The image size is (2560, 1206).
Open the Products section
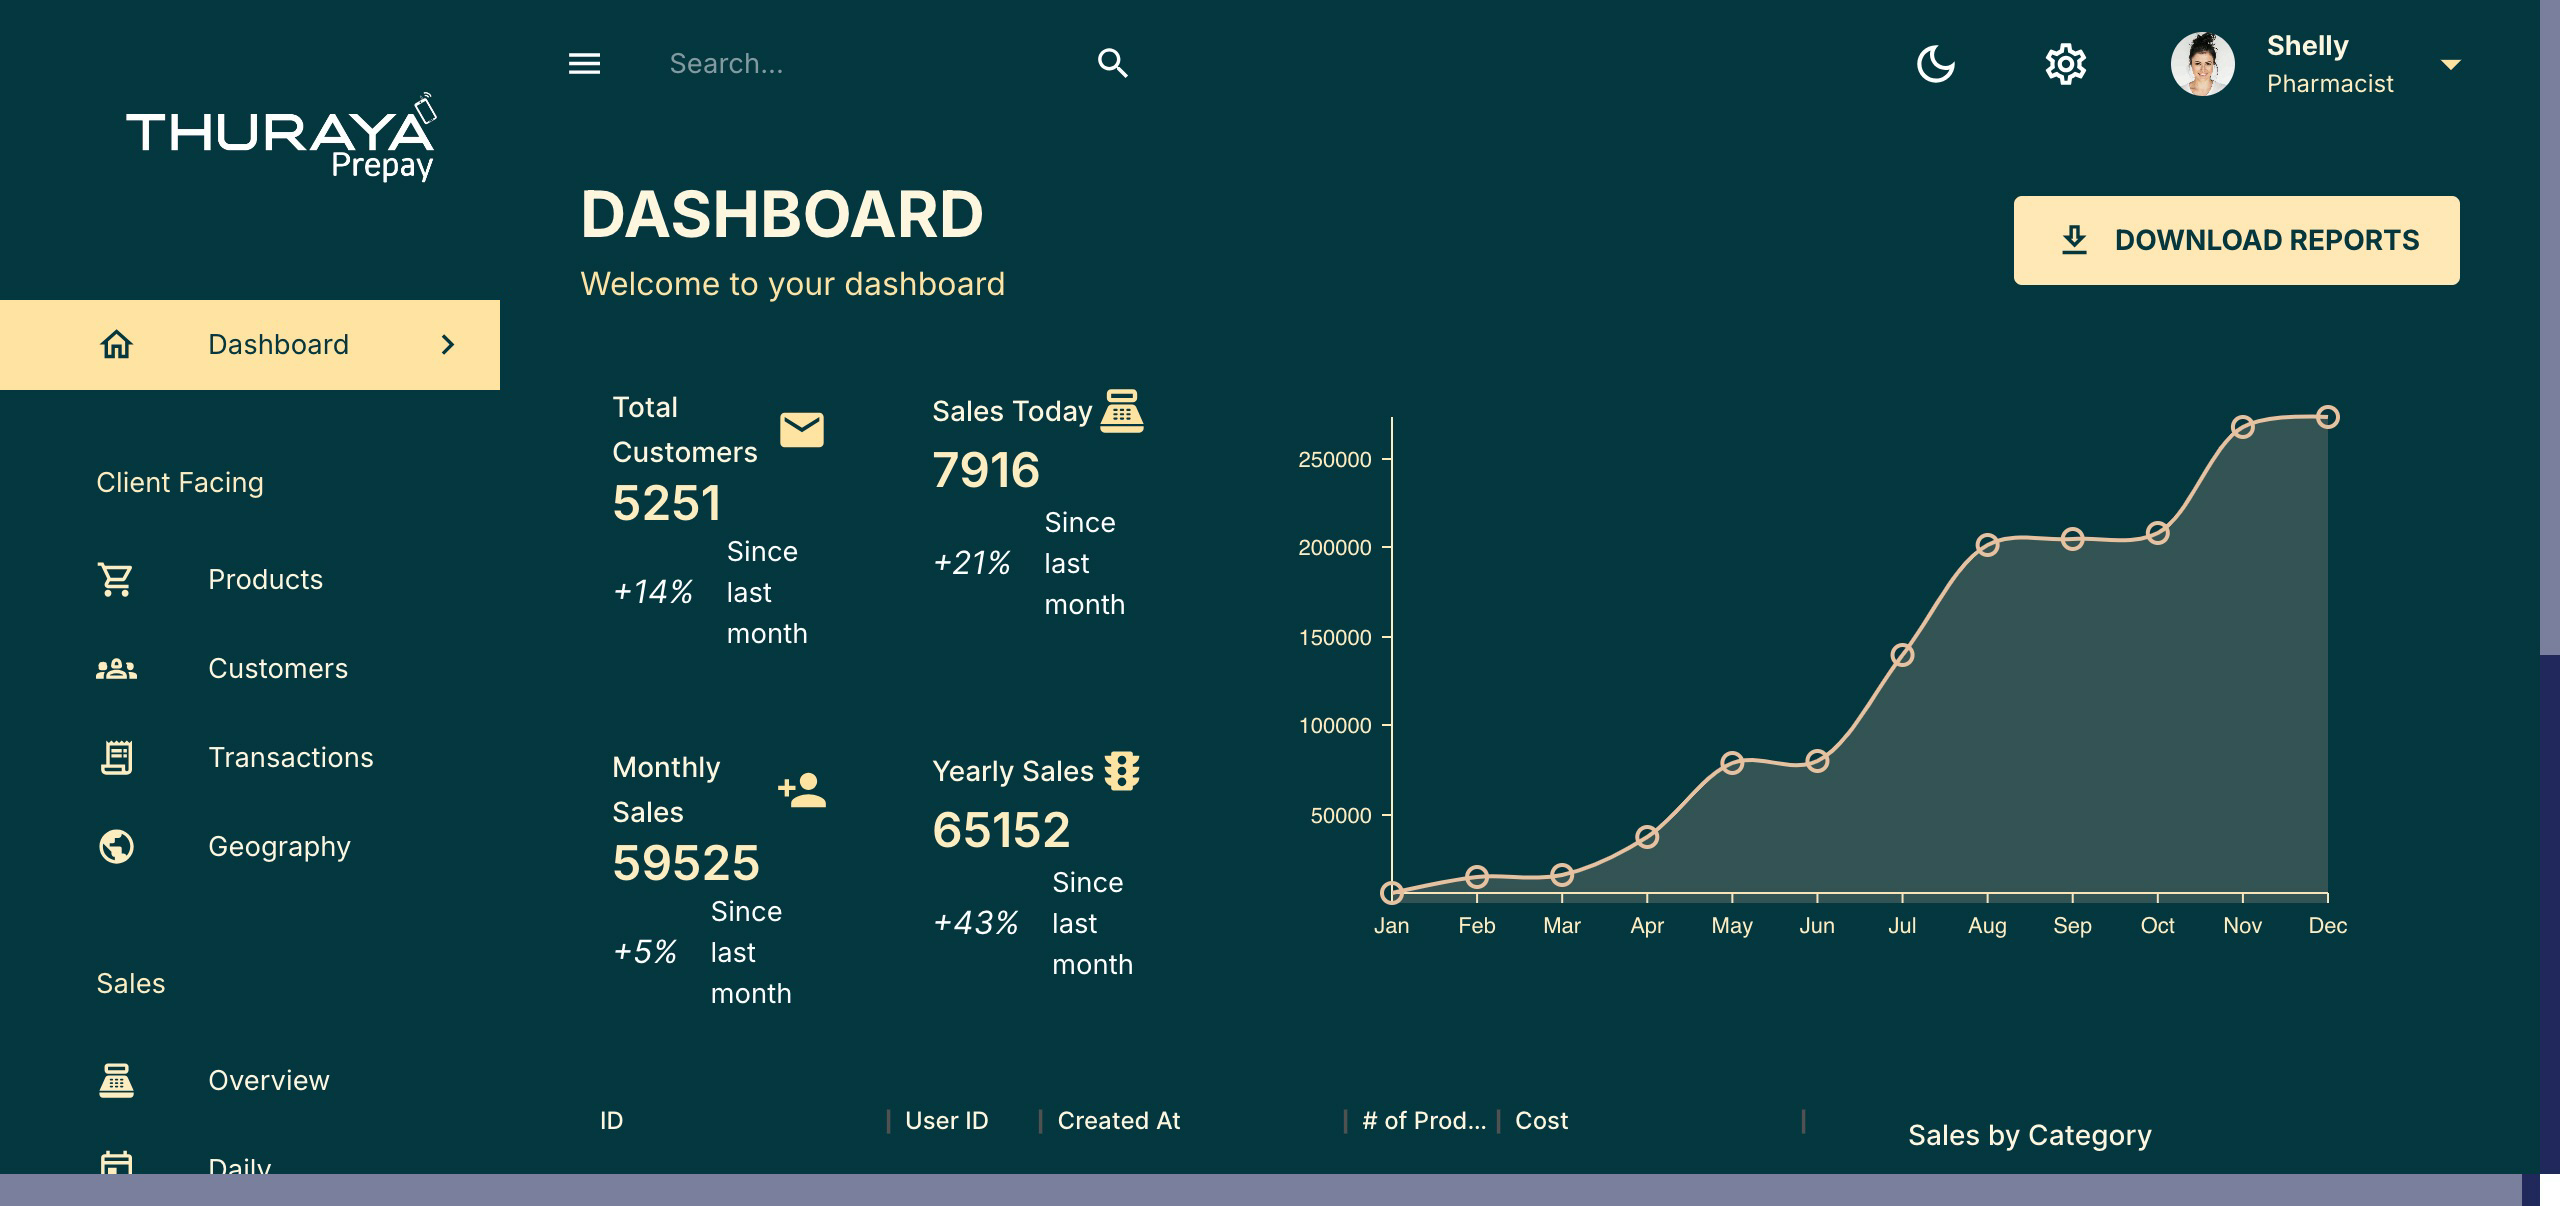click(265, 579)
